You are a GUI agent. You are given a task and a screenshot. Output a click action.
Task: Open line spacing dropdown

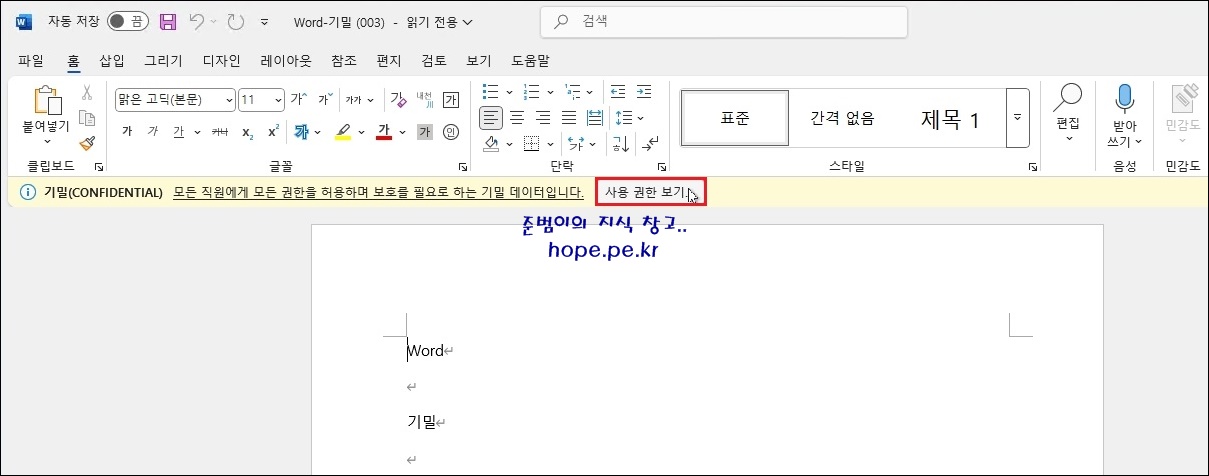point(641,117)
